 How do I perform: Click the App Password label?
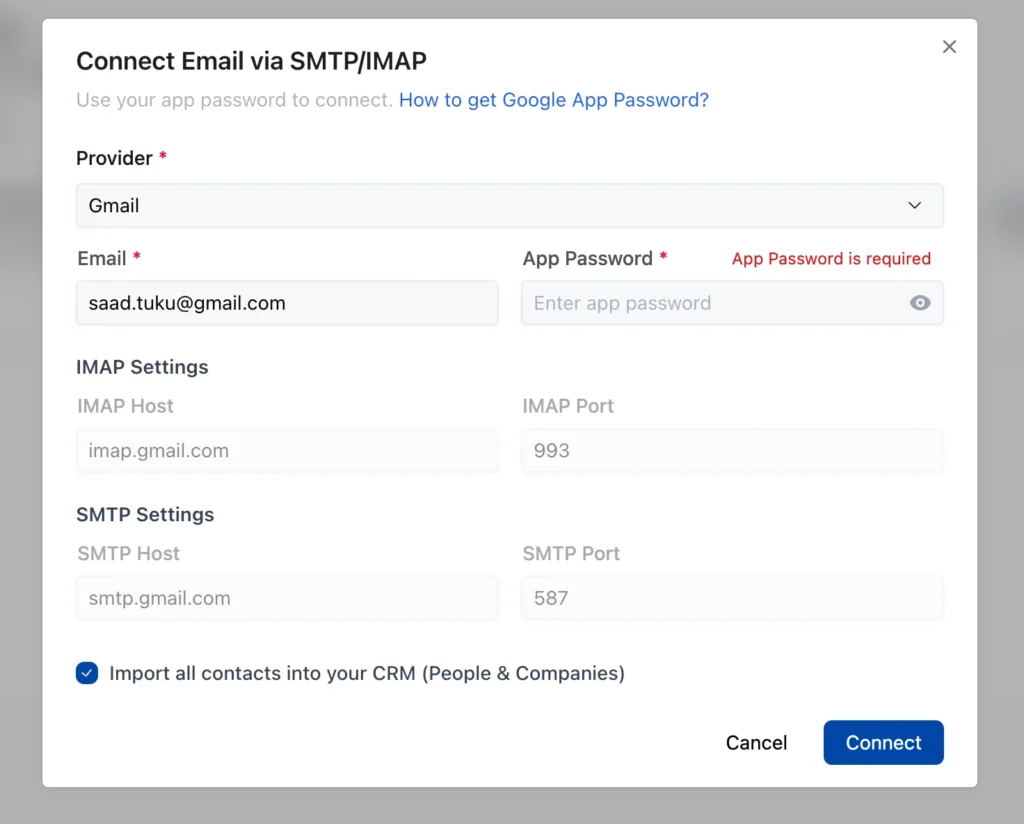coord(587,259)
